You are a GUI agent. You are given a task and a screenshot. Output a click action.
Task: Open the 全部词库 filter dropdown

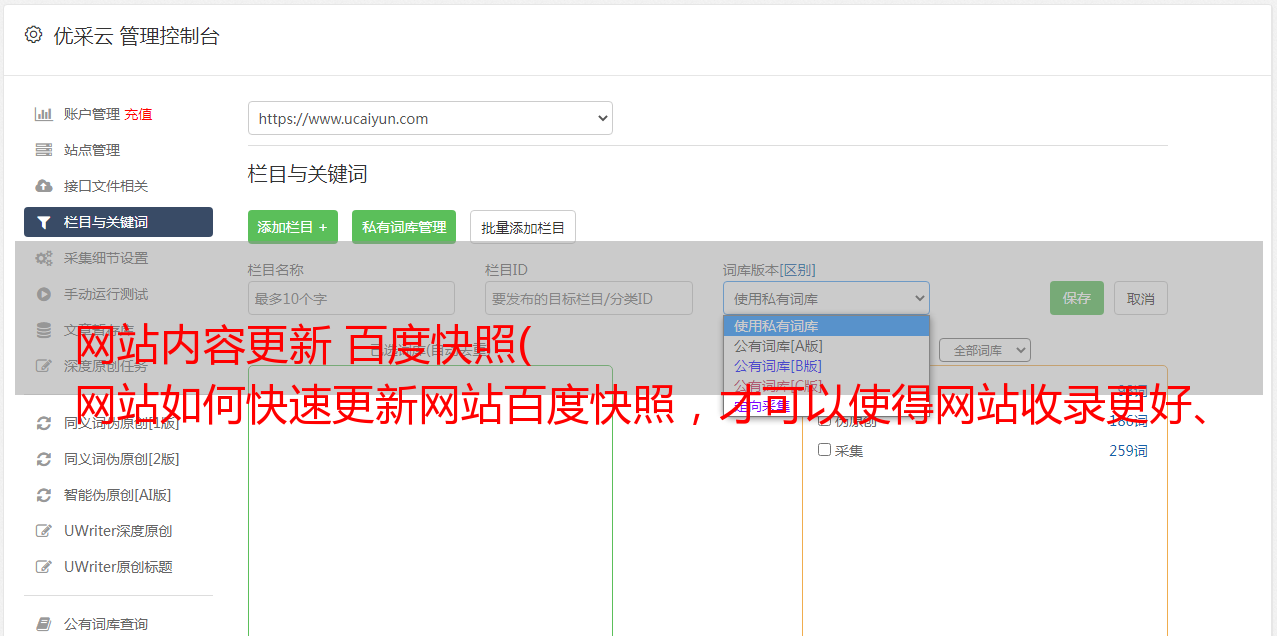(x=985, y=350)
